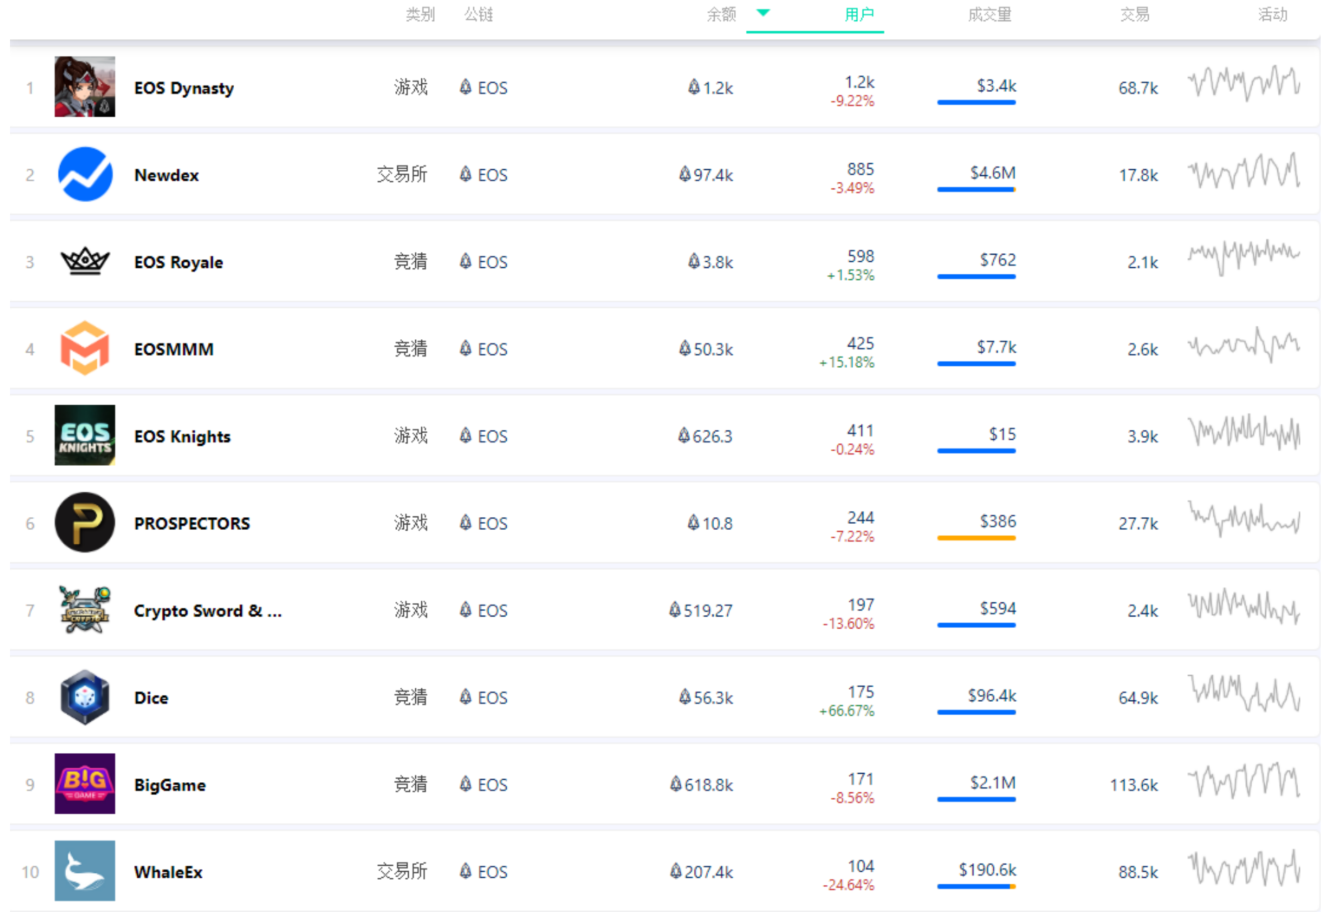Click the PROSPECTORS gold P logo

tap(85, 522)
